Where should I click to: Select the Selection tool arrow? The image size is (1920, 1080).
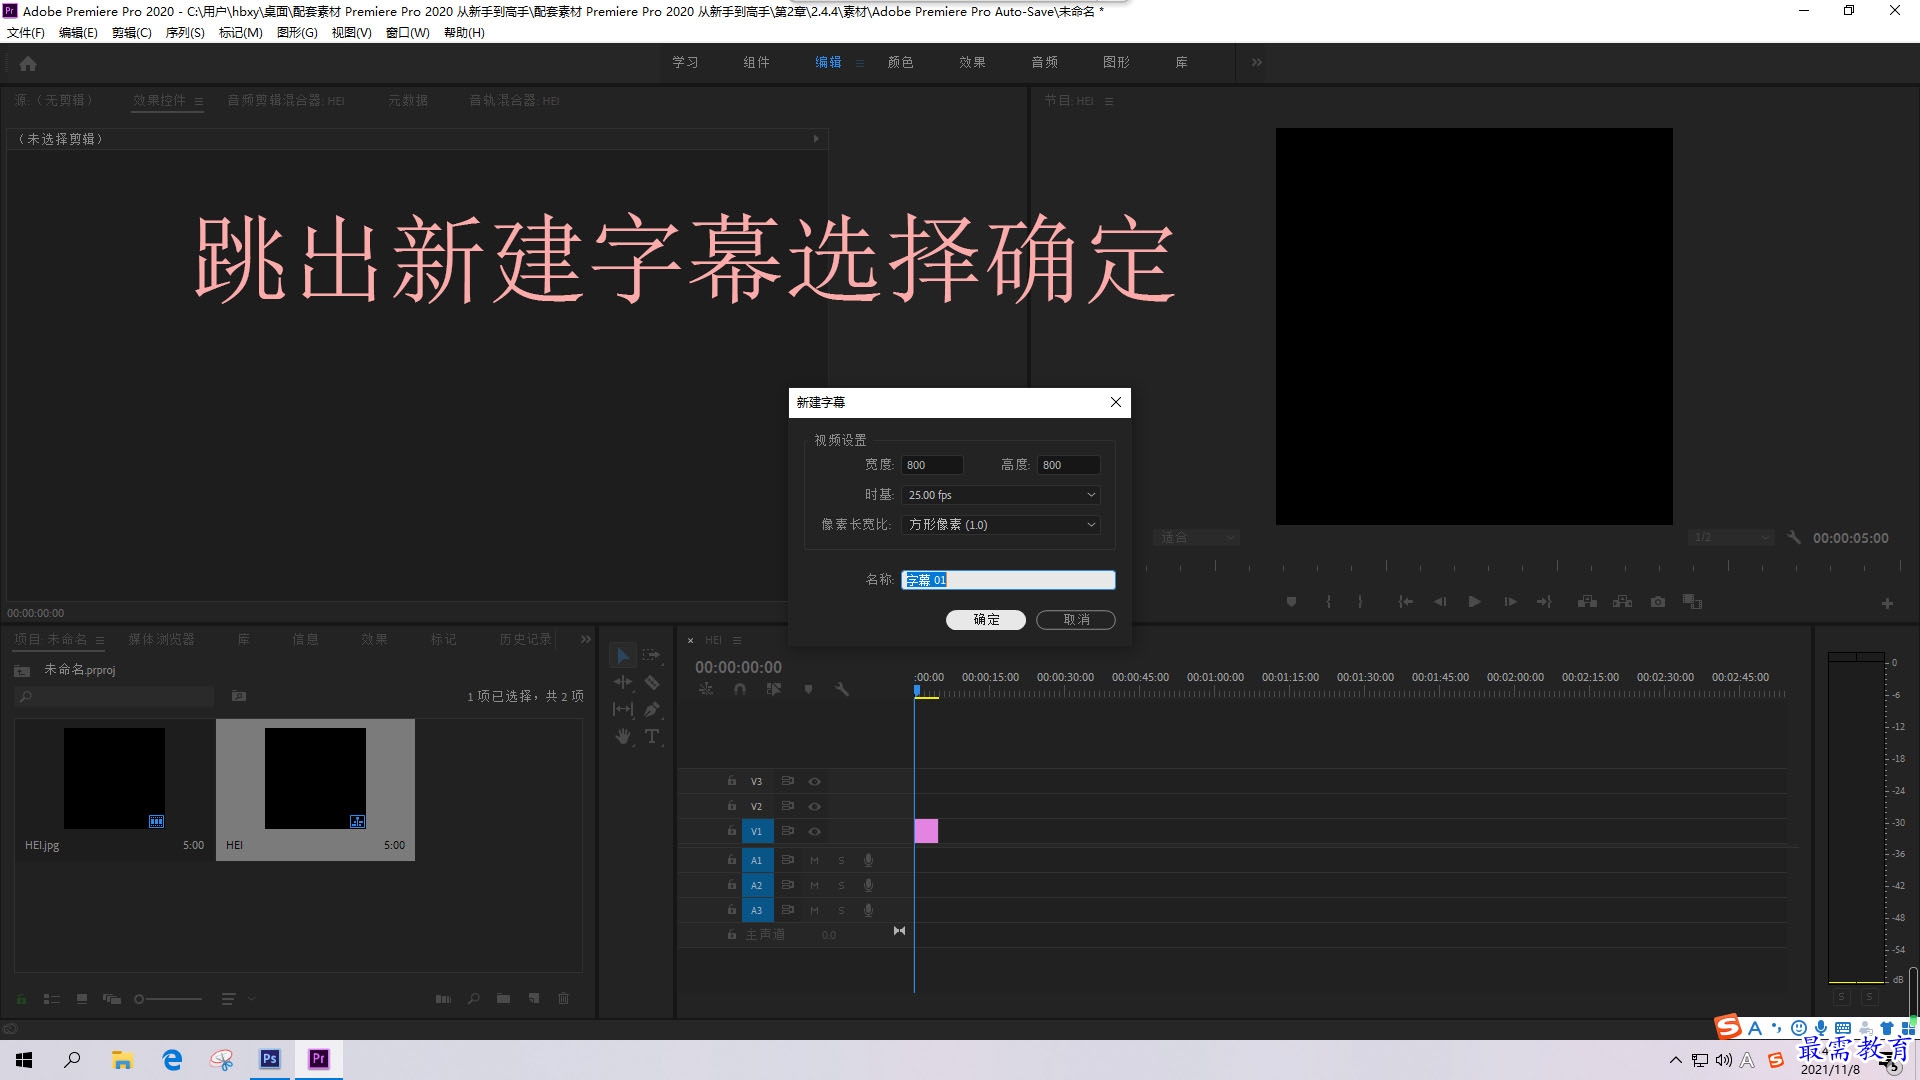point(623,656)
